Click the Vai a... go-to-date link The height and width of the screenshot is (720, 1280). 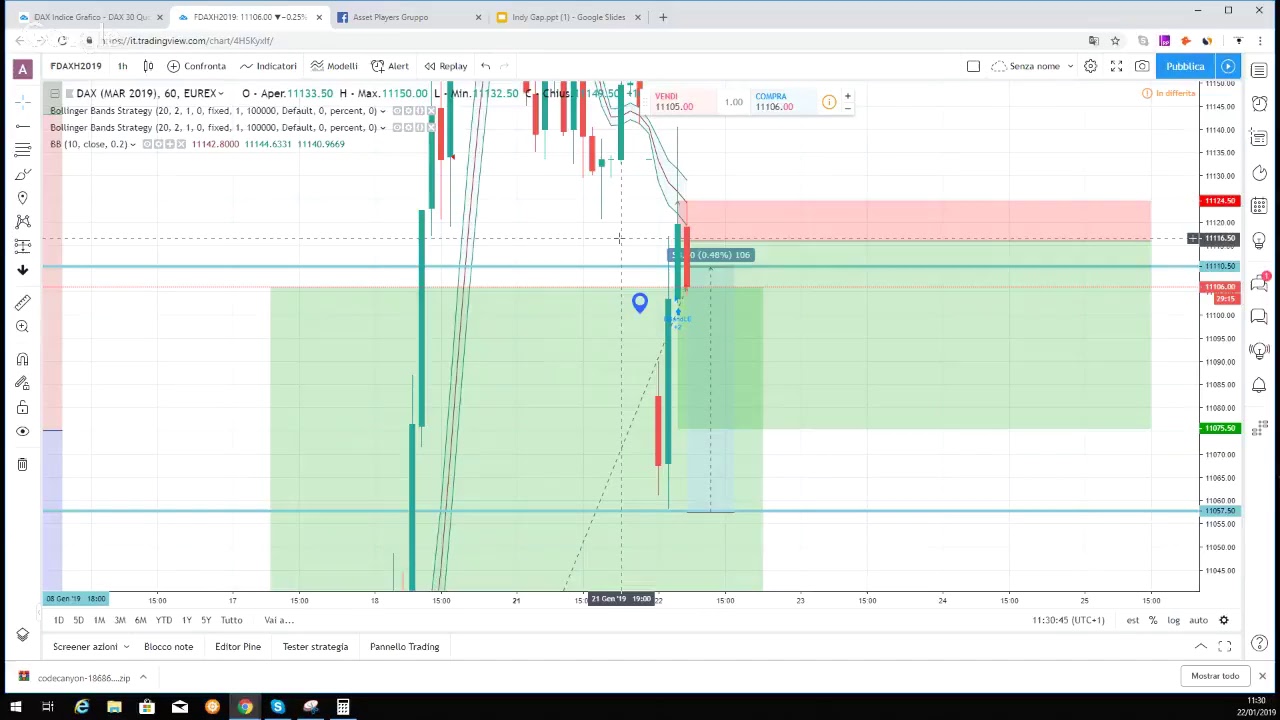(278, 620)
